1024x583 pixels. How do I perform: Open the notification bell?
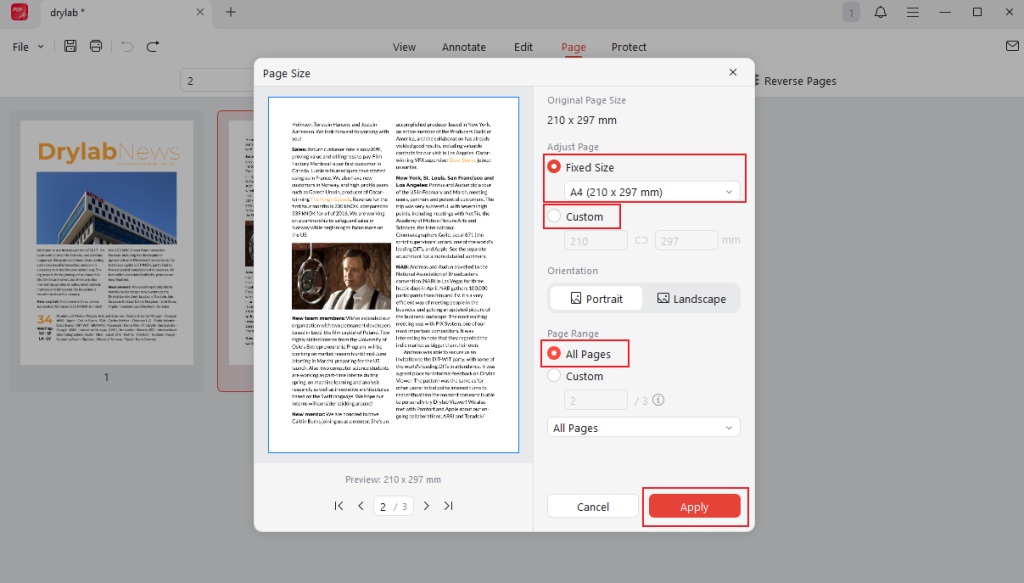880,12
